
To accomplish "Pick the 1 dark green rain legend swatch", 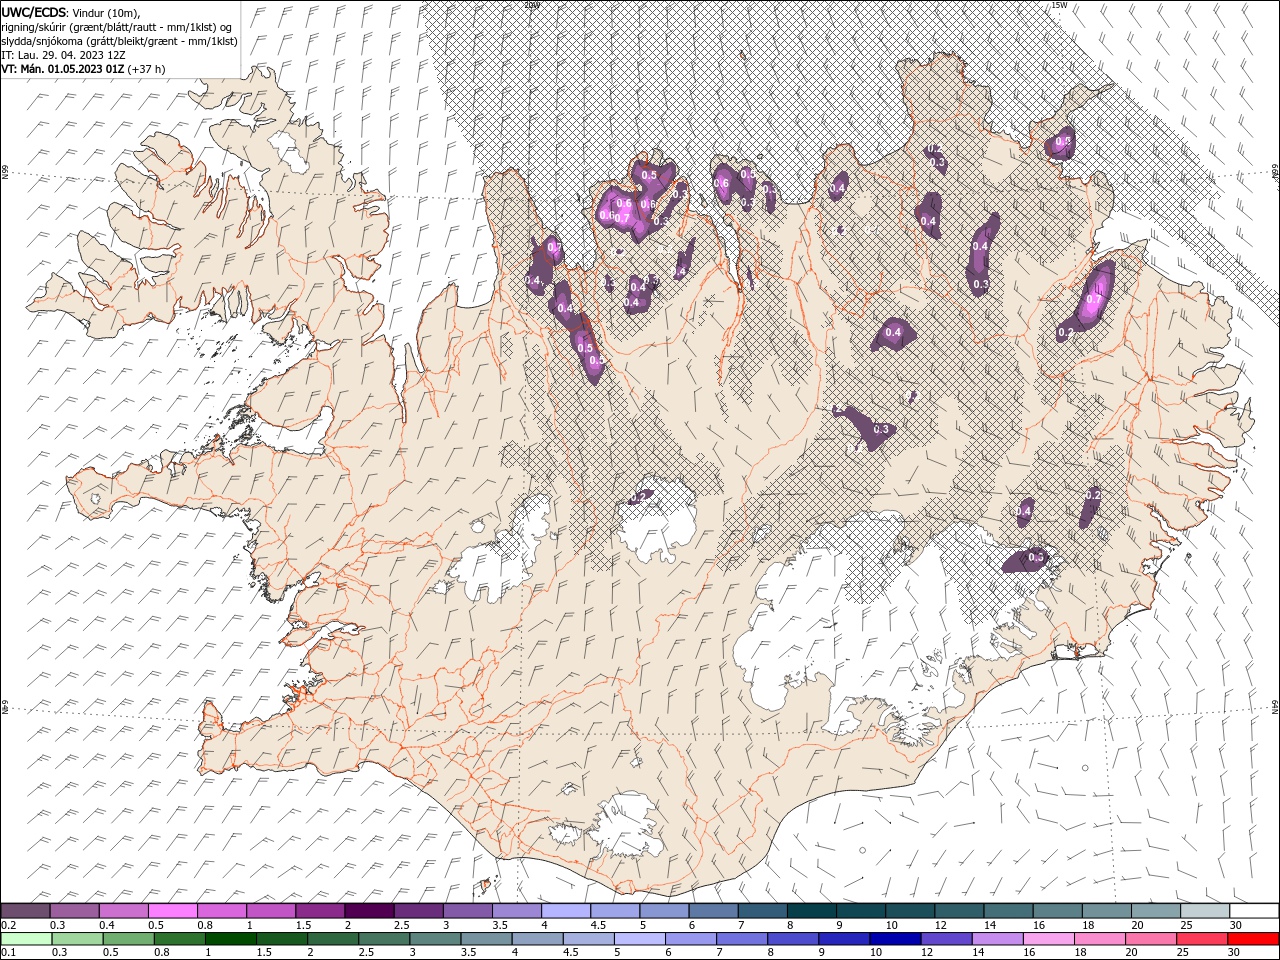I will coord(230,939).
